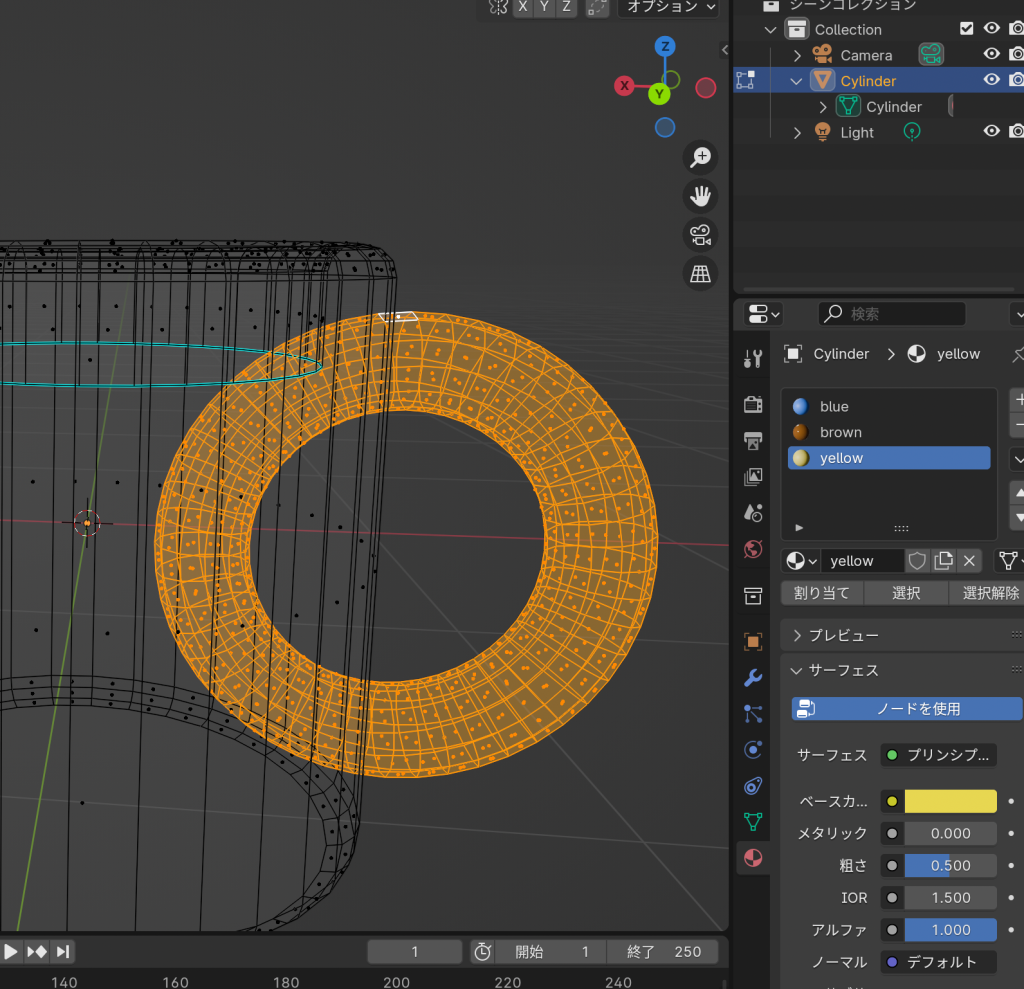This screenshot has width=1024, height=989.
Task: Open the Modifiers wrench properties tab
Action: point(754,678)
